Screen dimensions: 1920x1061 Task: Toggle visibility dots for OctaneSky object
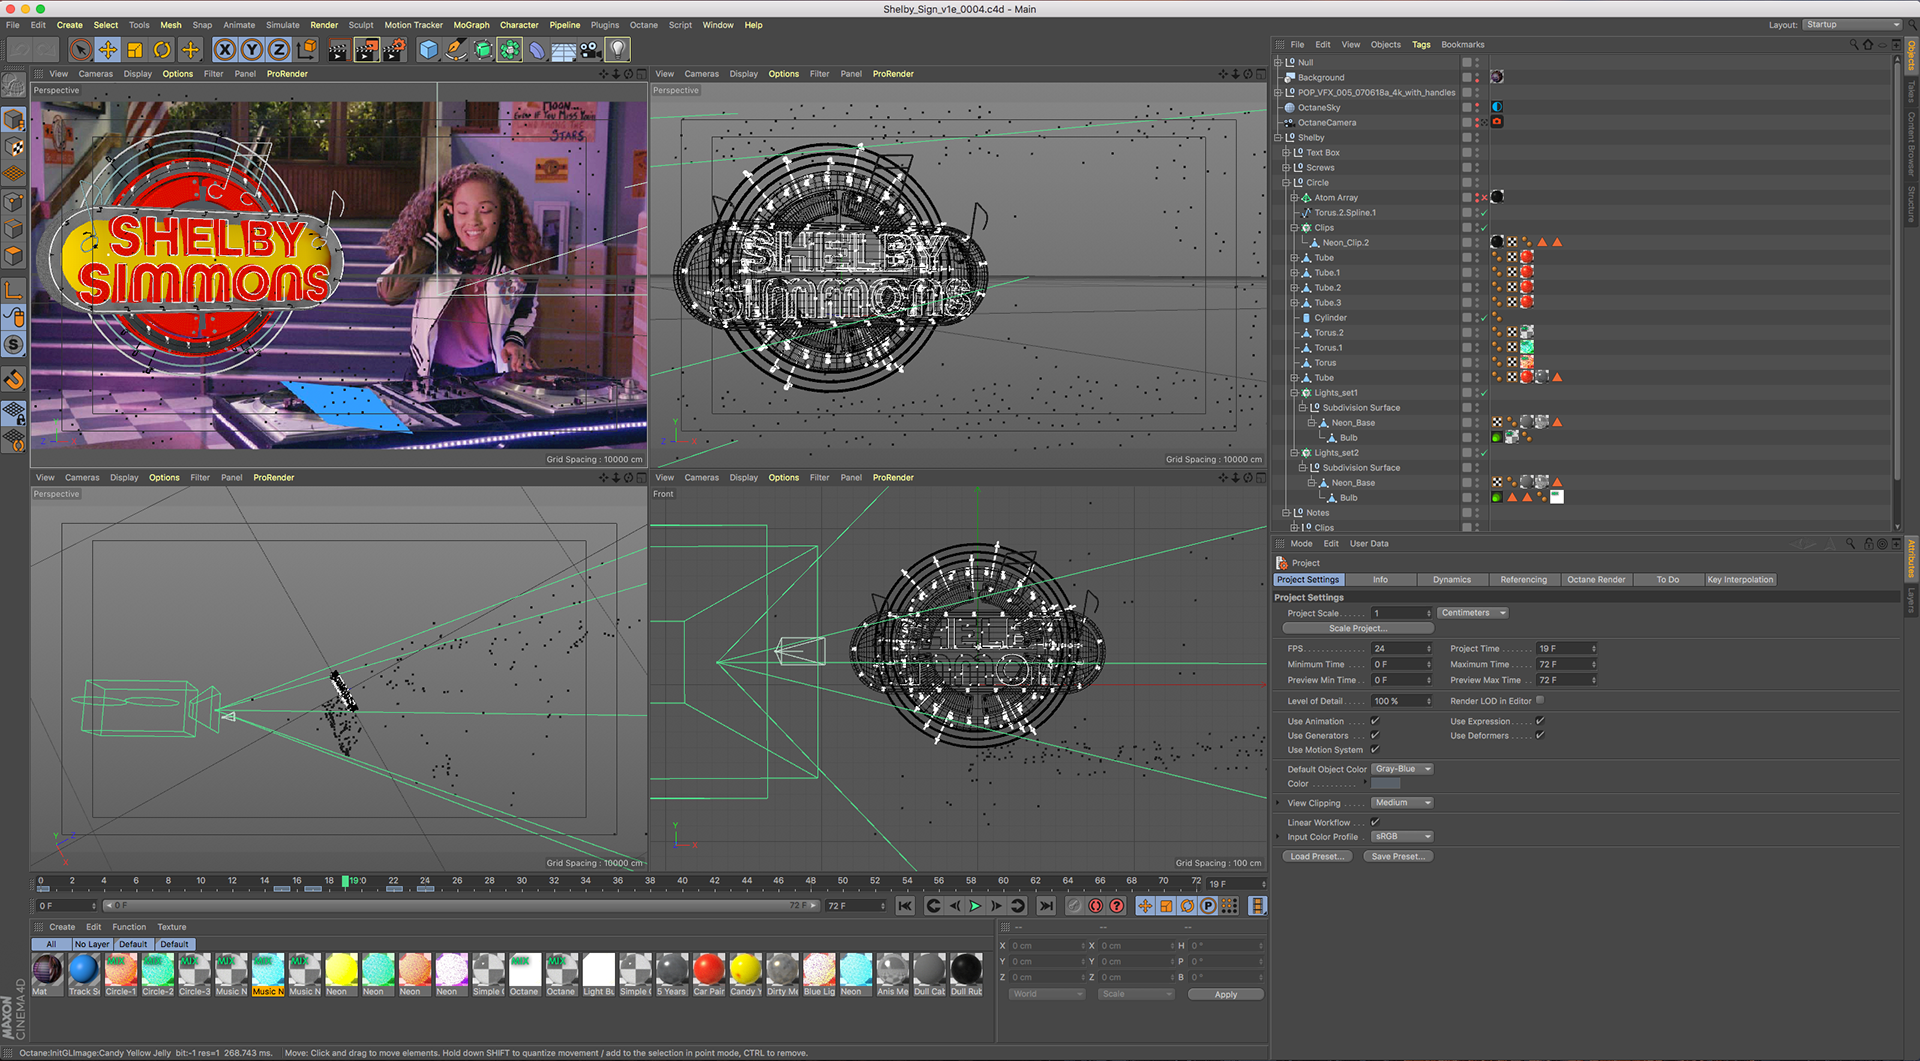(1477, 107)
